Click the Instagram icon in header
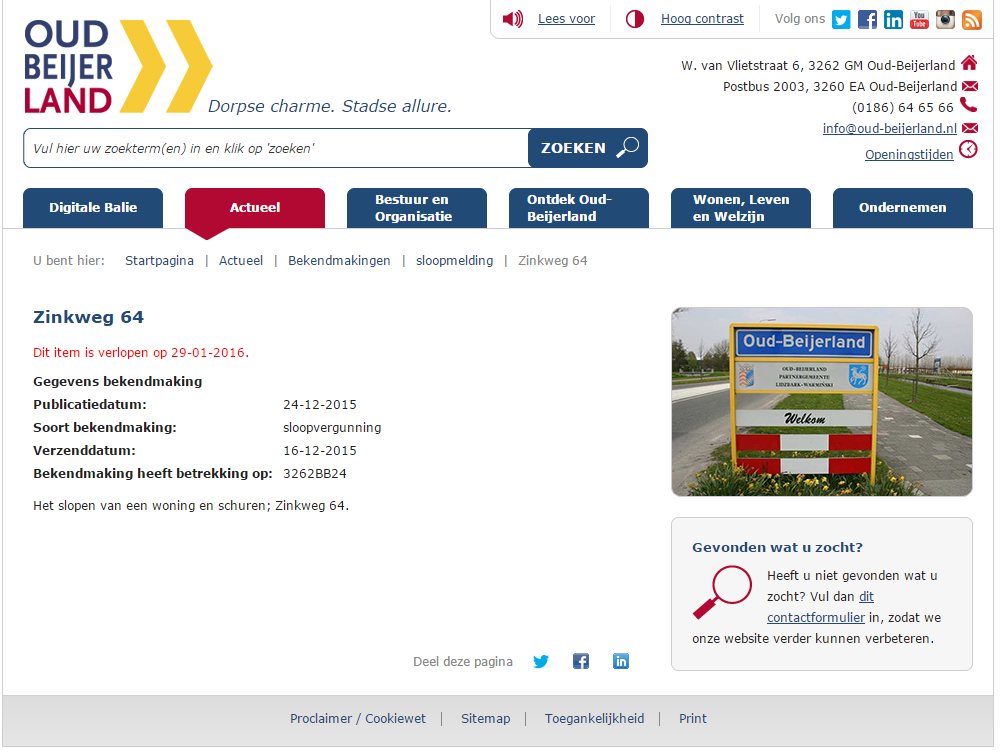The image size is (1000, 752). 945,19
